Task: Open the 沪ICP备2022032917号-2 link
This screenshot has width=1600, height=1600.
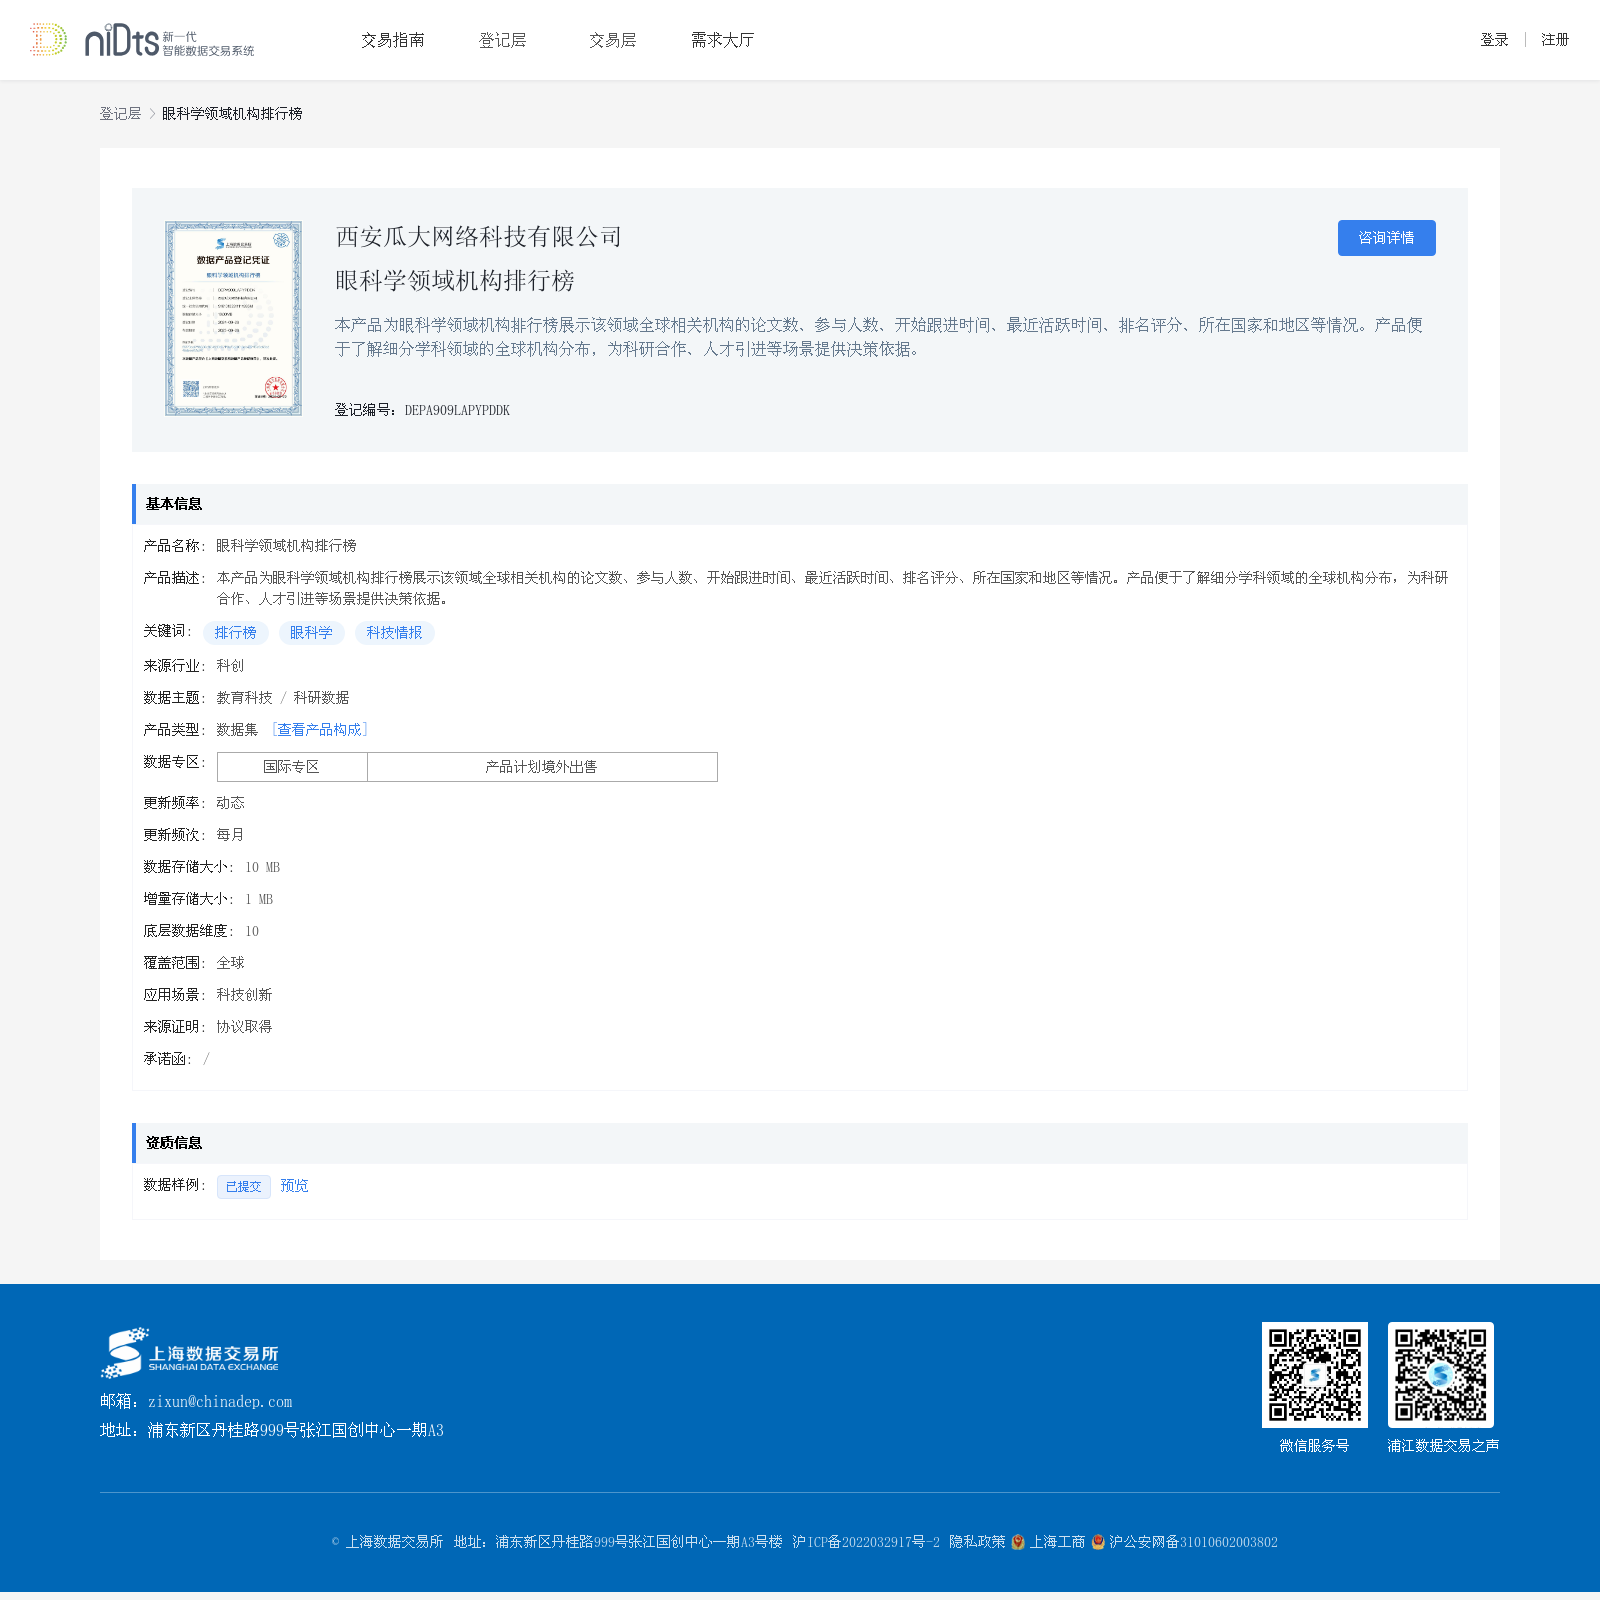Action: (866, 1542)
